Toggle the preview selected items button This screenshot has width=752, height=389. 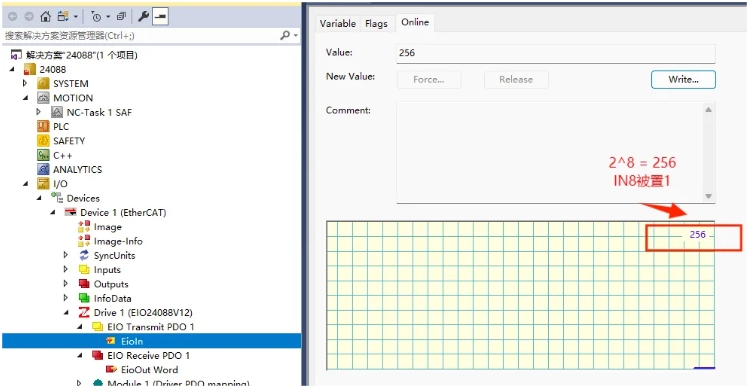(160, 17)
